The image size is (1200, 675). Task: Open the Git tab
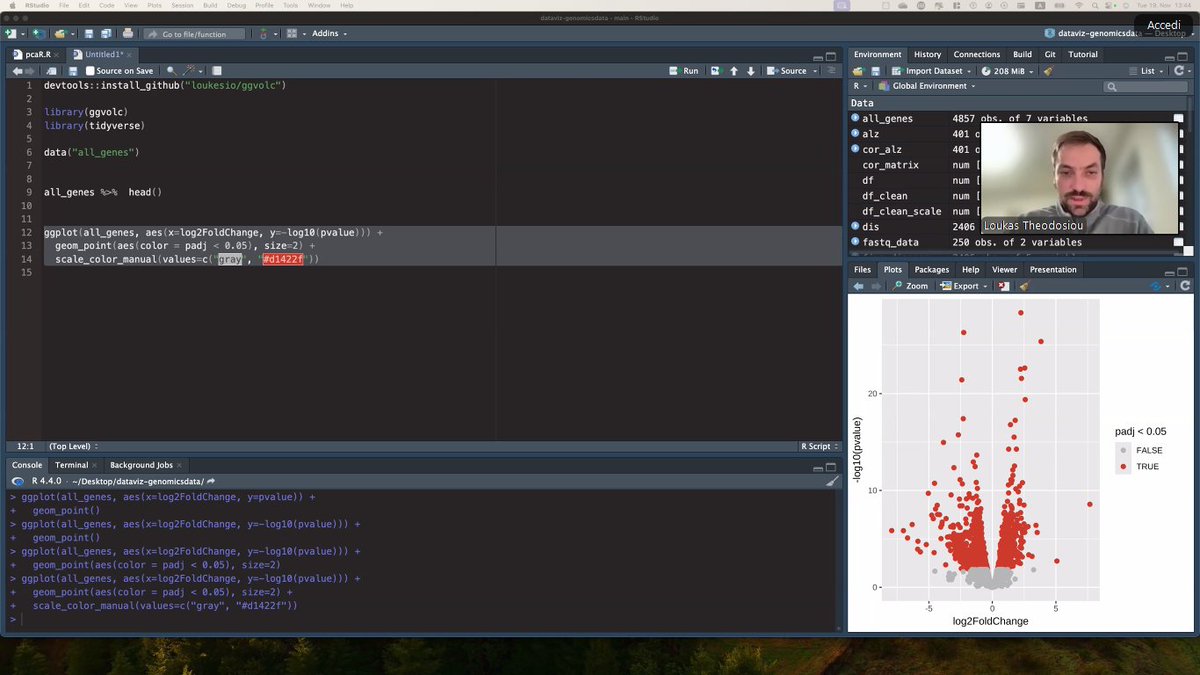click(x=1050, y=54)
